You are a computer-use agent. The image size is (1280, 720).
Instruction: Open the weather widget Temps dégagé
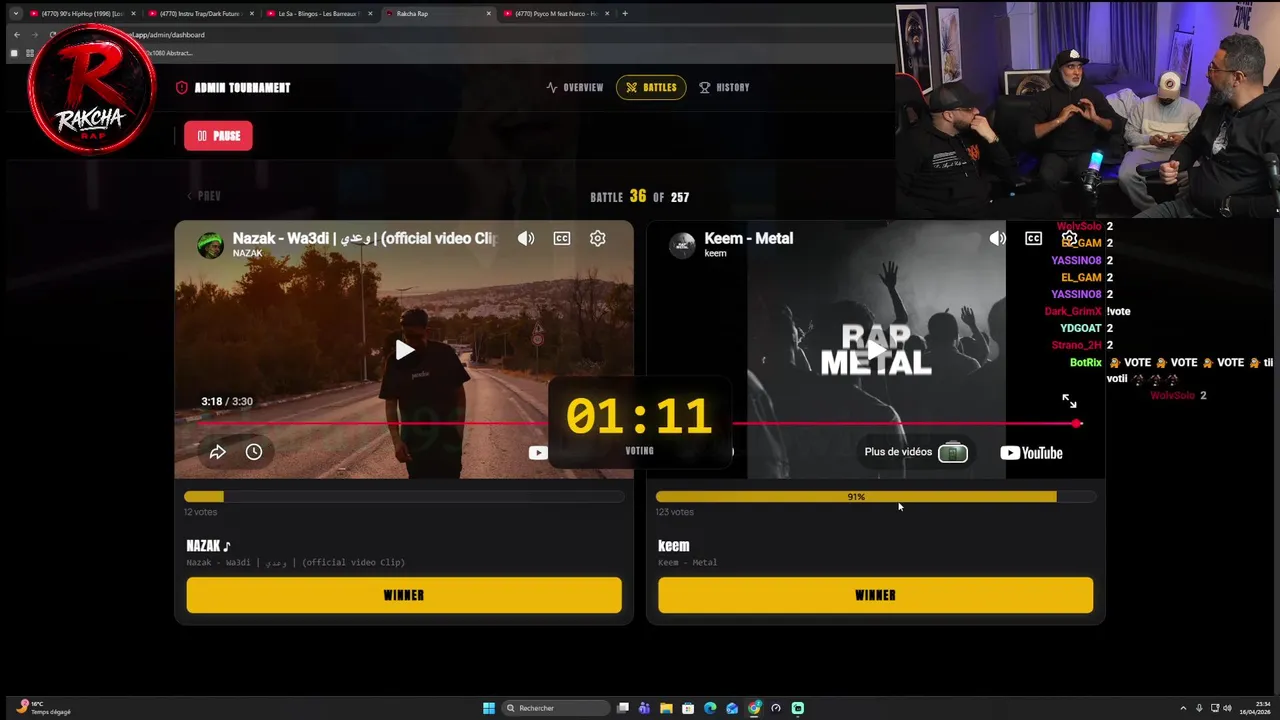(x=44, y=708)
